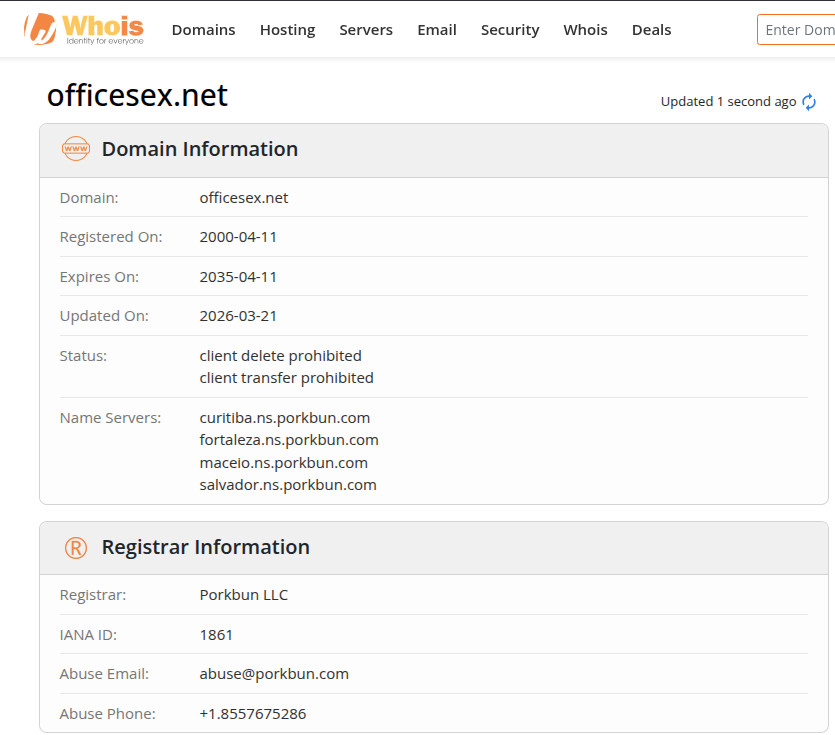The width and height of the screenshot is (835, 735).
Task: Click the salvador.ns.porkbun.com name server entry
Action: tap(288, 485)
